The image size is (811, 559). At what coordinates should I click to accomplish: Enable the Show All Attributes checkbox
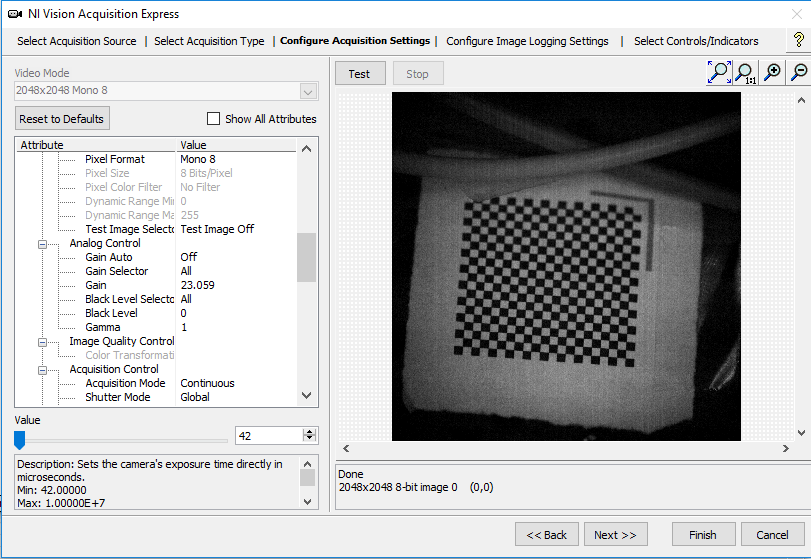(213, 119)
